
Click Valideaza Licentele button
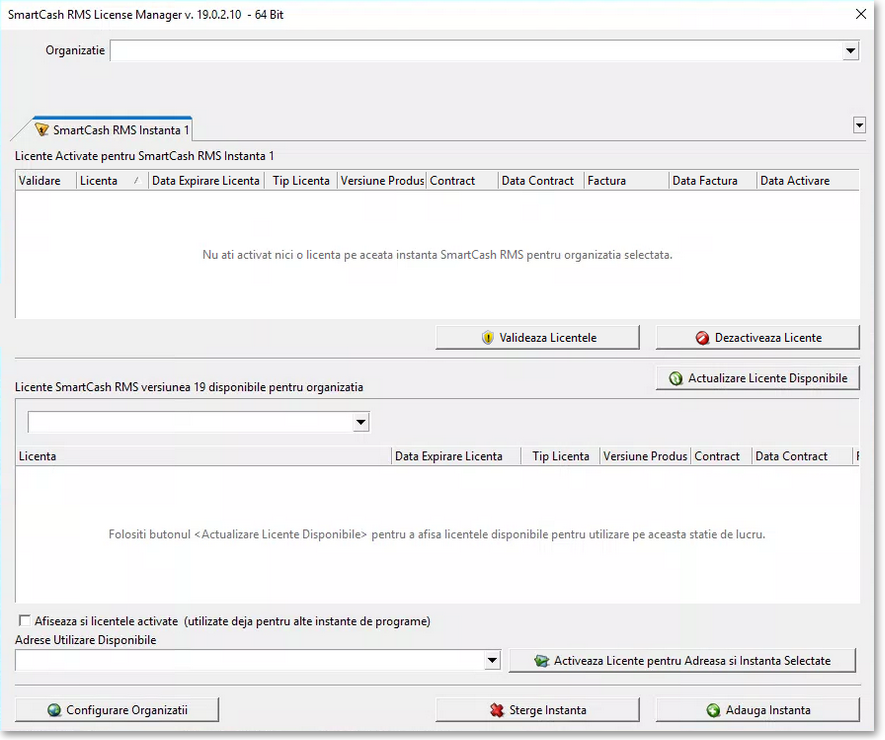pyautogui.click(x=537, y=338)
